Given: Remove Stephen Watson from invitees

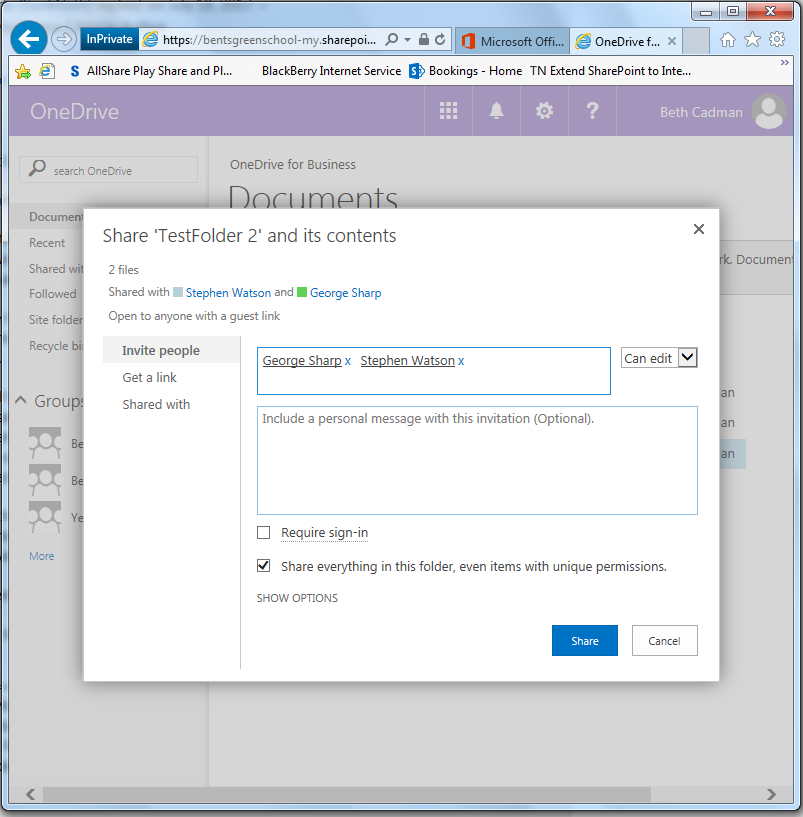Looking at the screenshot, I should point(461,361).
